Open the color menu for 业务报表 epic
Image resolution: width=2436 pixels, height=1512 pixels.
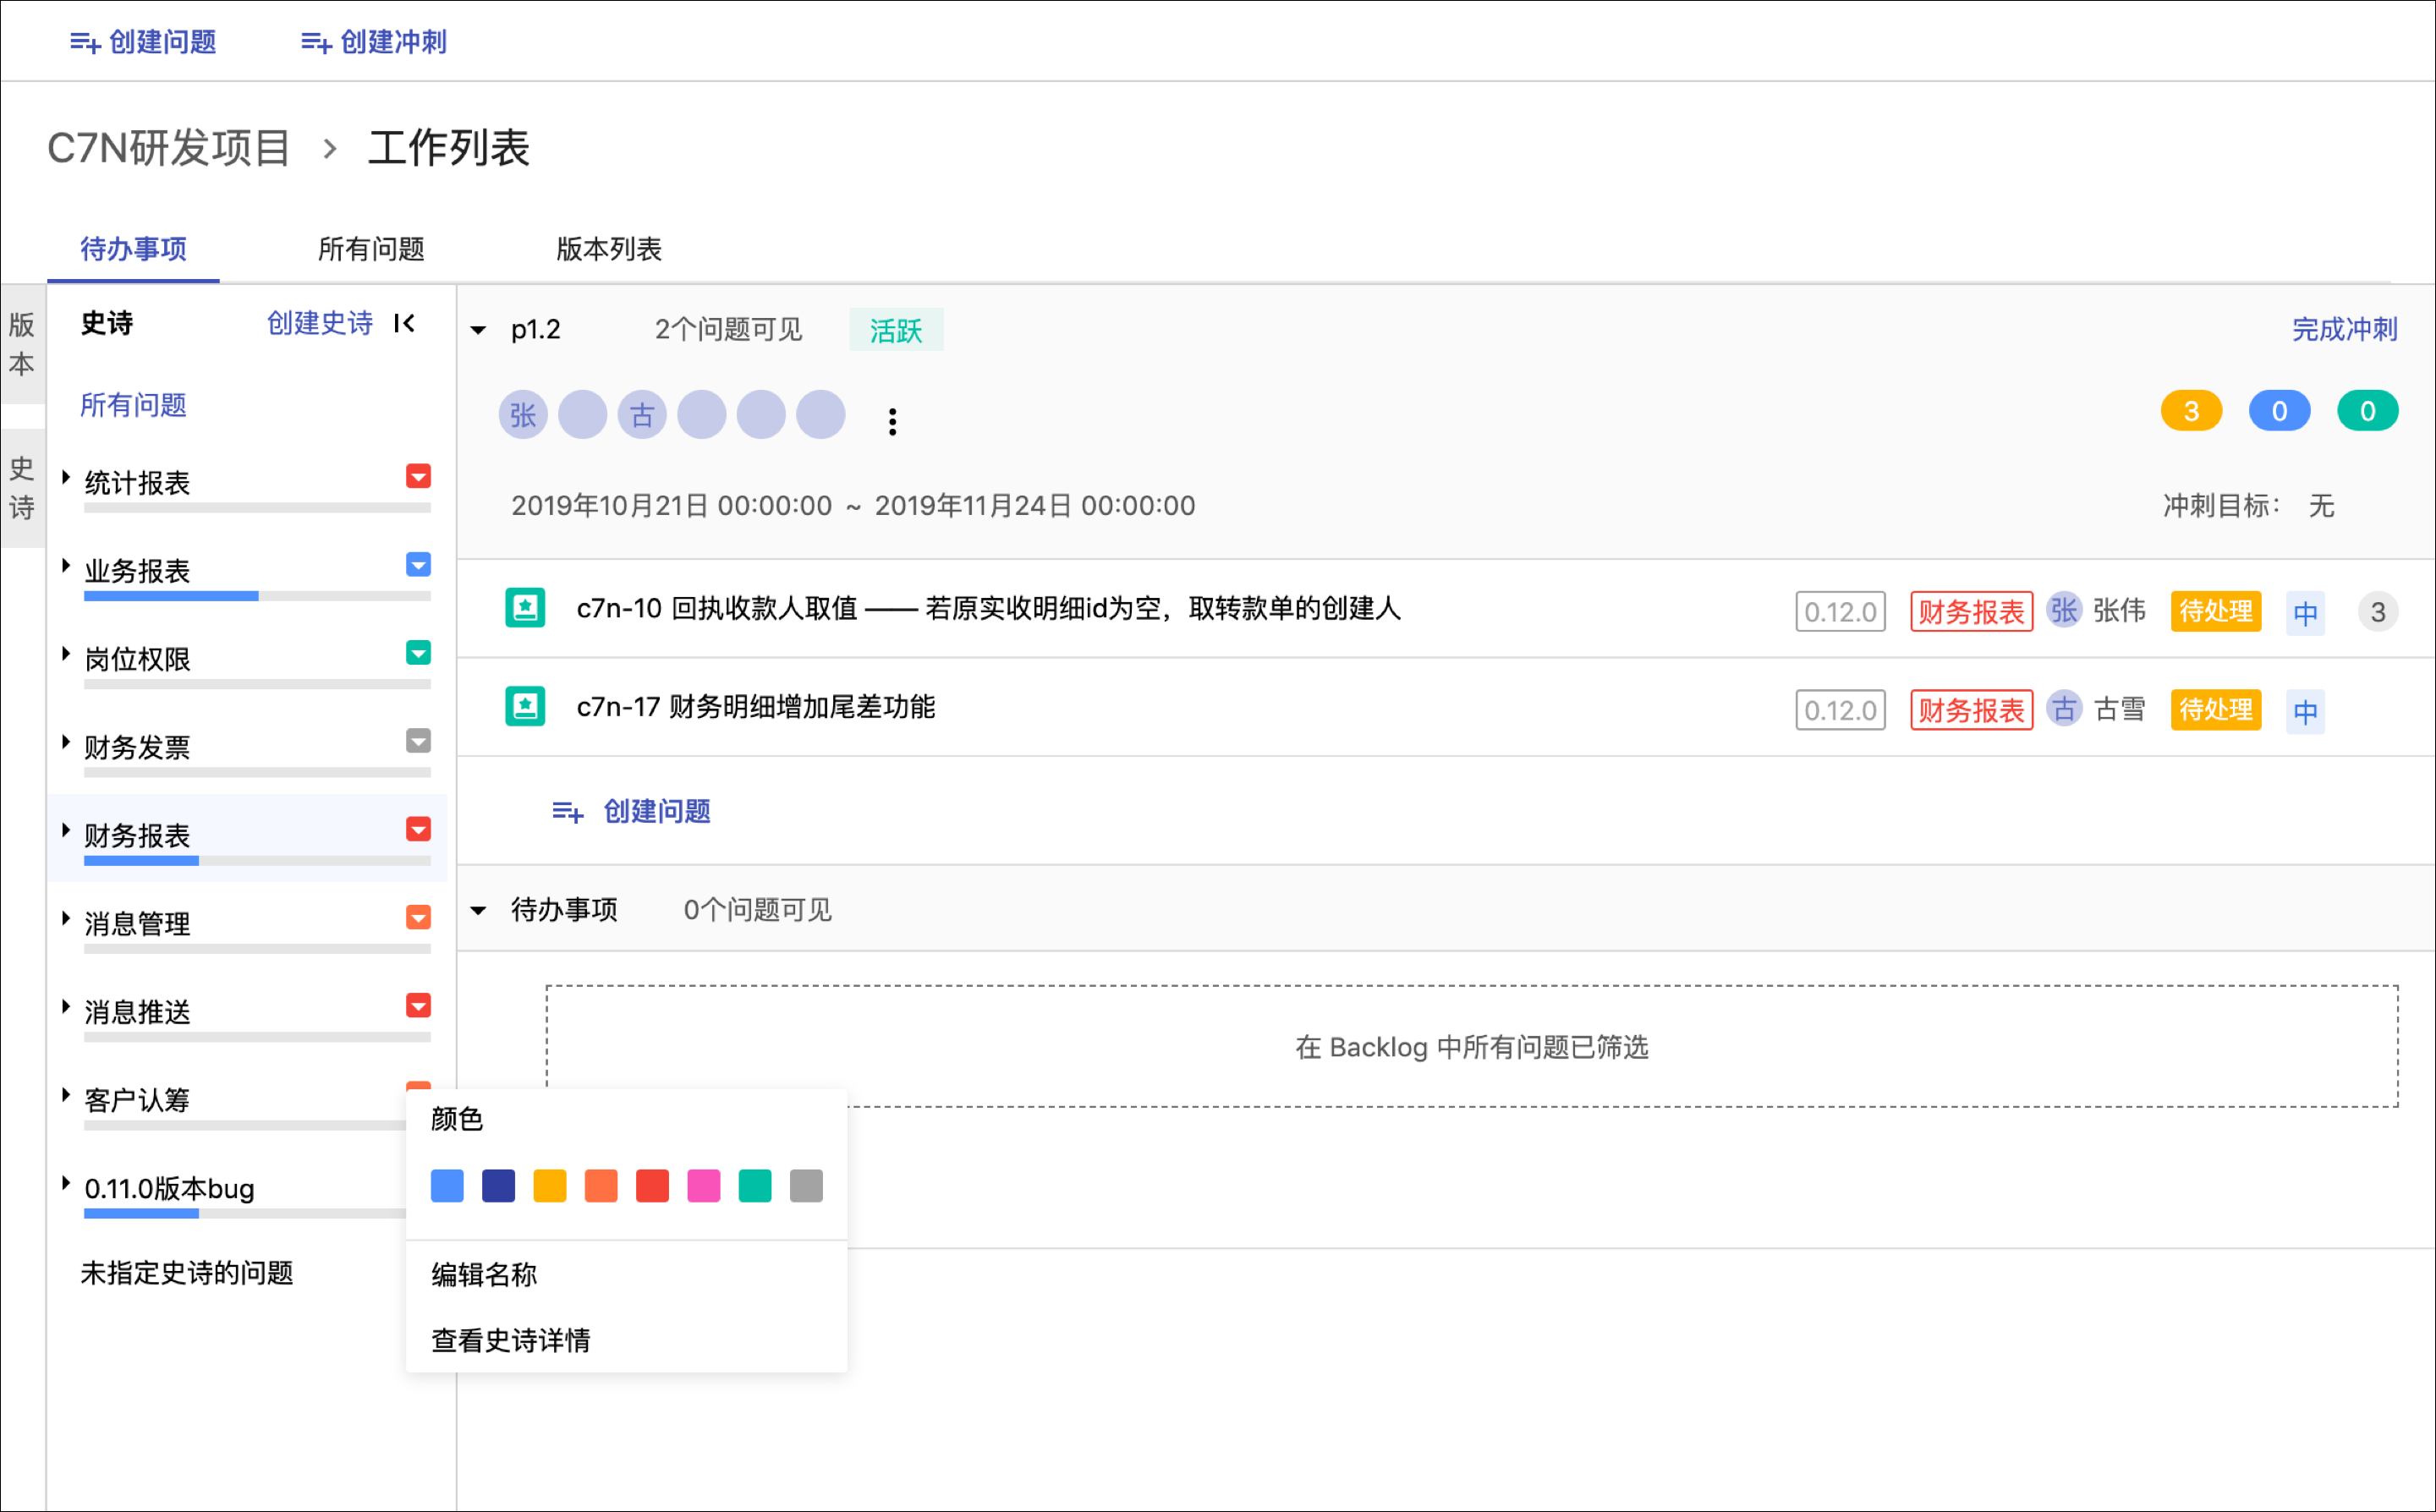coord(418,565)
